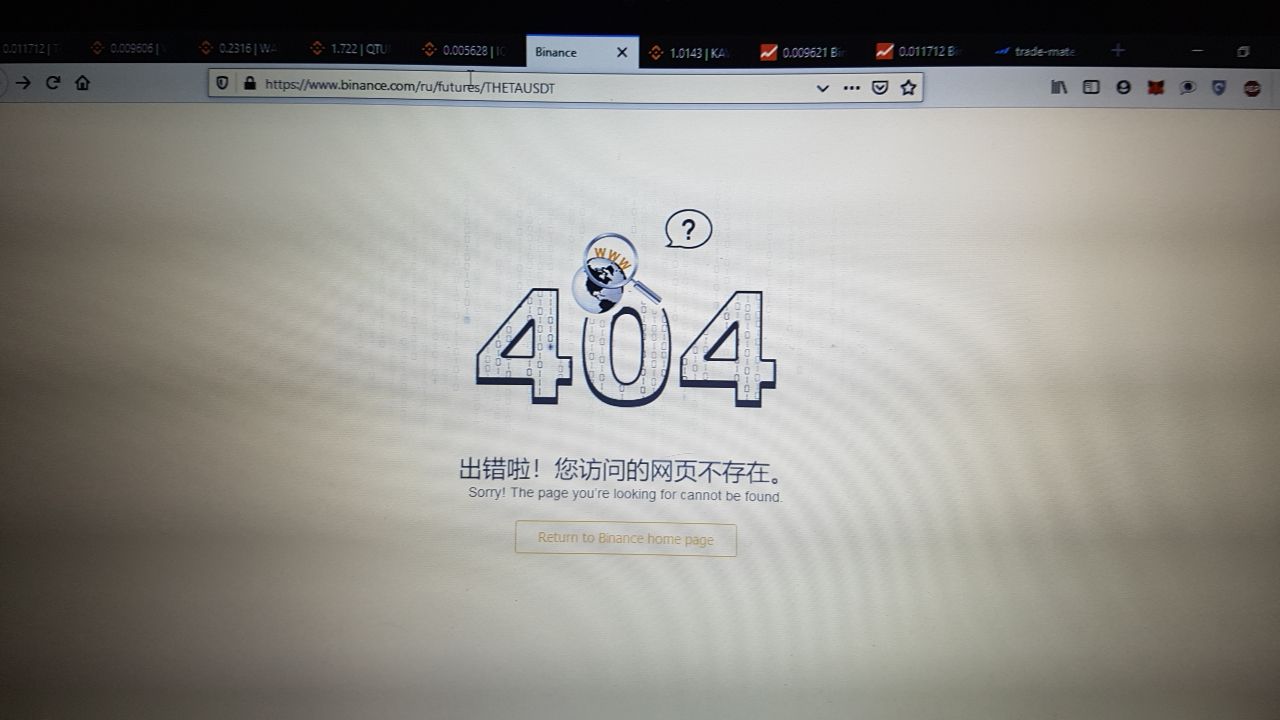
Task: Switch to the trade-mate tab
Action: [1036, 51]
